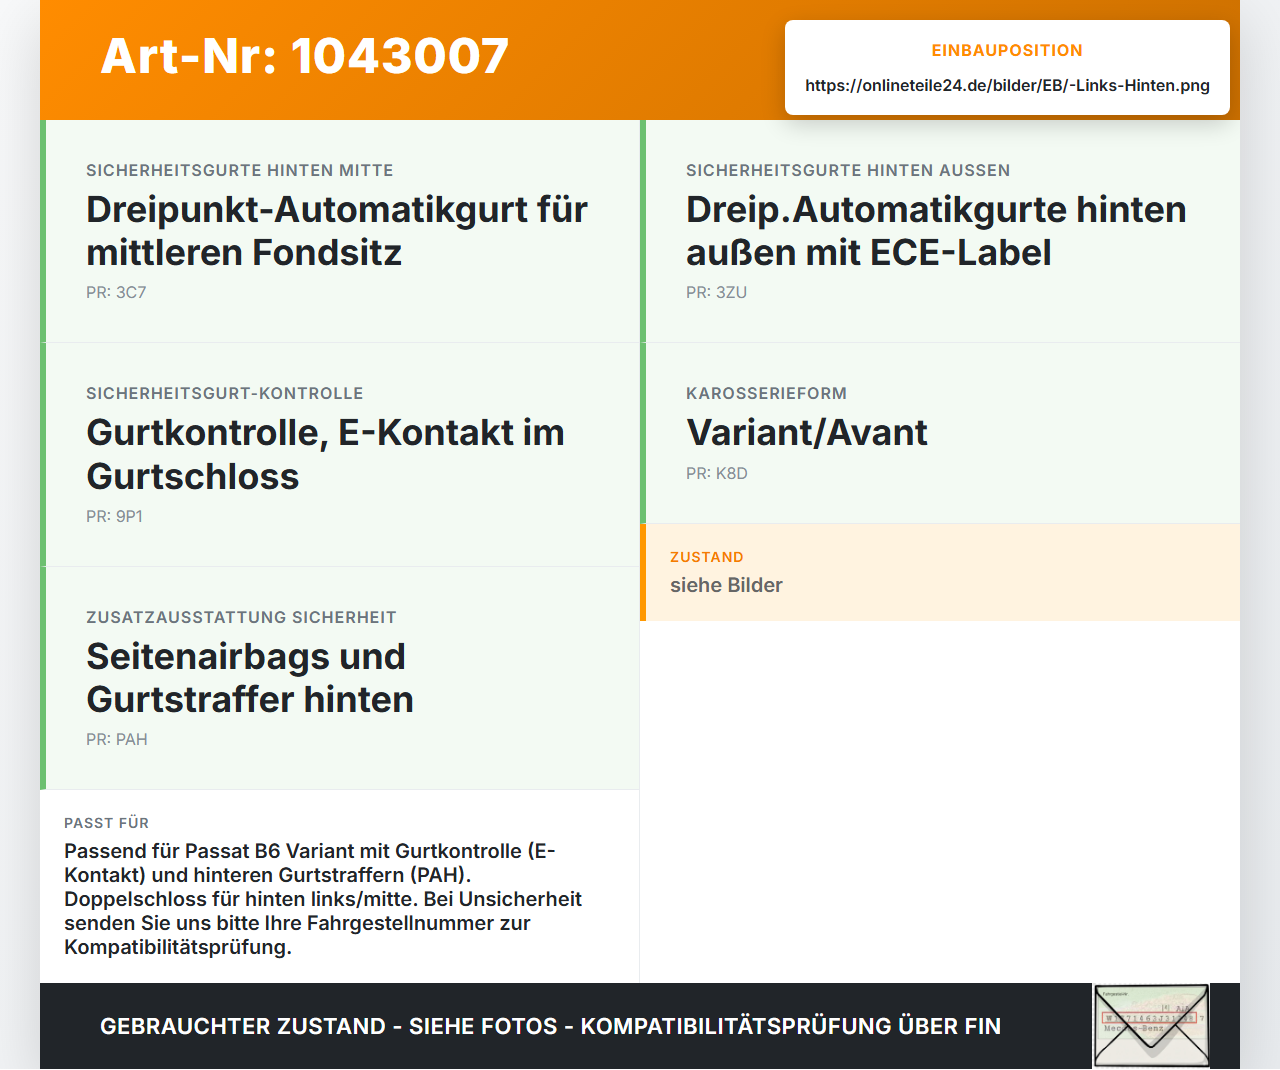Select the Art-Nr: 1043007 heading
Viewport: 1280px width, 1070px height.
pyautogui.click(x=305, y=56)
